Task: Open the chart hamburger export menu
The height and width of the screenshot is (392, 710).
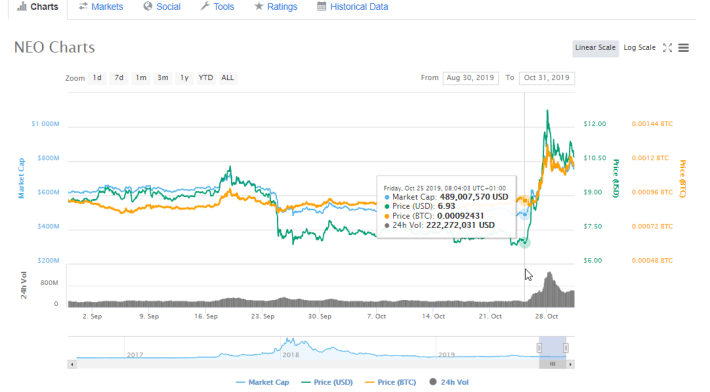Action: click(683, 48)
